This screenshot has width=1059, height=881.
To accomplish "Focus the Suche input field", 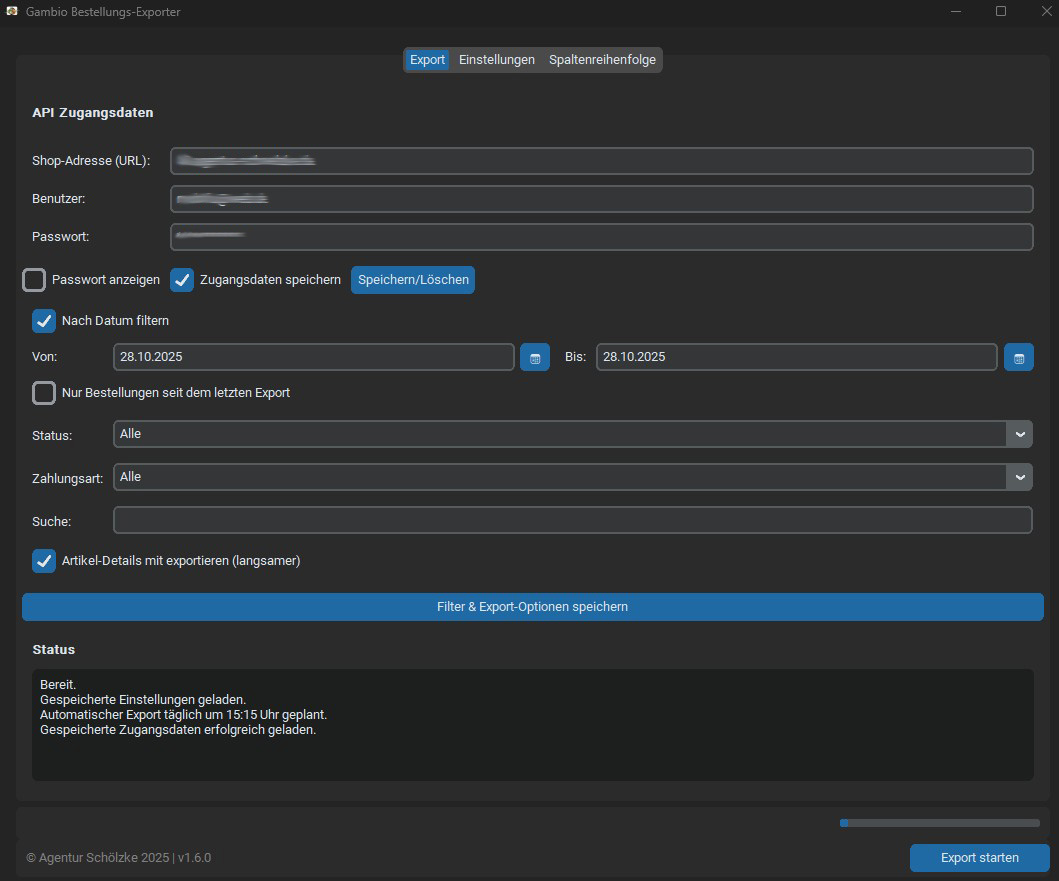I will 572,521.
